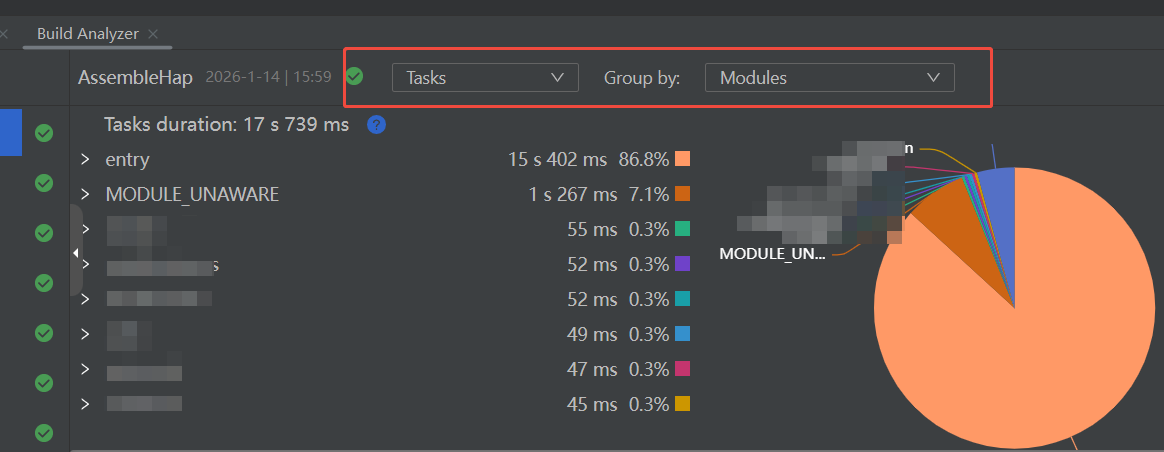Click the blue help icon beside Tasks duration
Screen dimensions: 1164x452
coord(376,125)
